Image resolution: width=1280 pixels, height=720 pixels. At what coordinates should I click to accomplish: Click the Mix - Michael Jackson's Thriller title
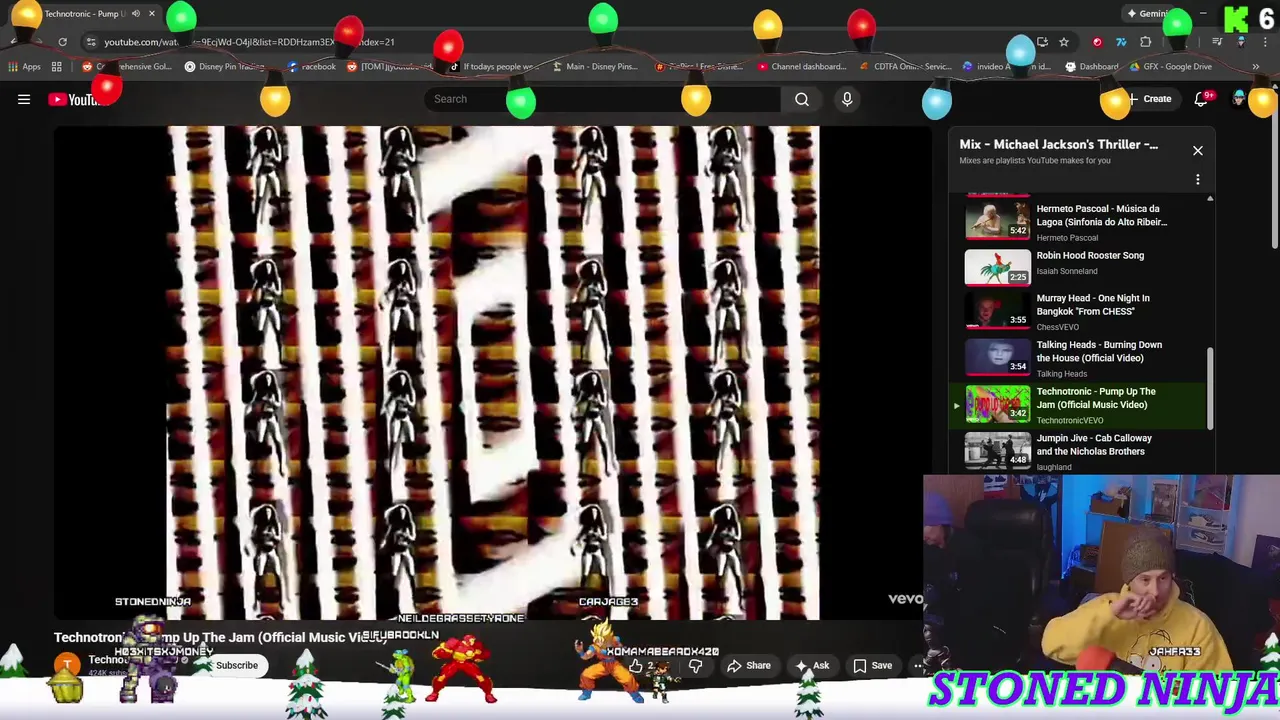(x=1058, y=145)
